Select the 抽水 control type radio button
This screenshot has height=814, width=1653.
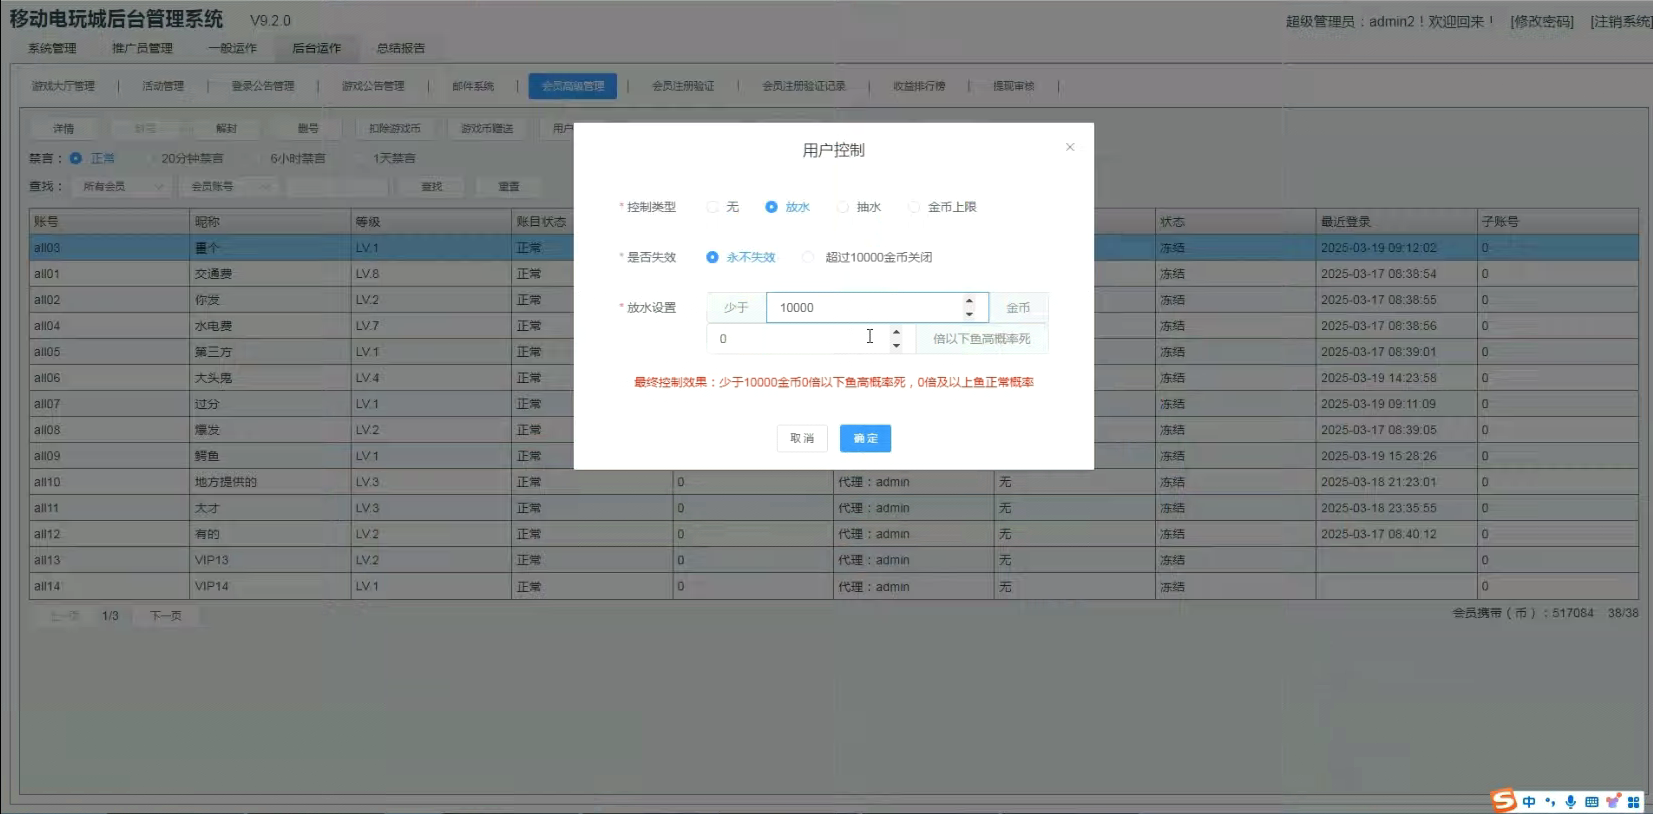(x=843, y=207)
